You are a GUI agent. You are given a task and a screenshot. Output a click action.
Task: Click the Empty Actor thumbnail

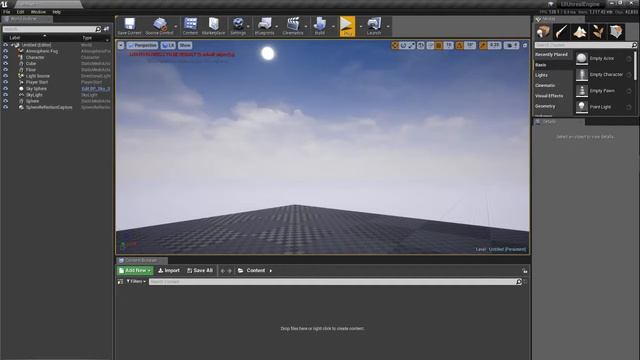click(582, 58)
